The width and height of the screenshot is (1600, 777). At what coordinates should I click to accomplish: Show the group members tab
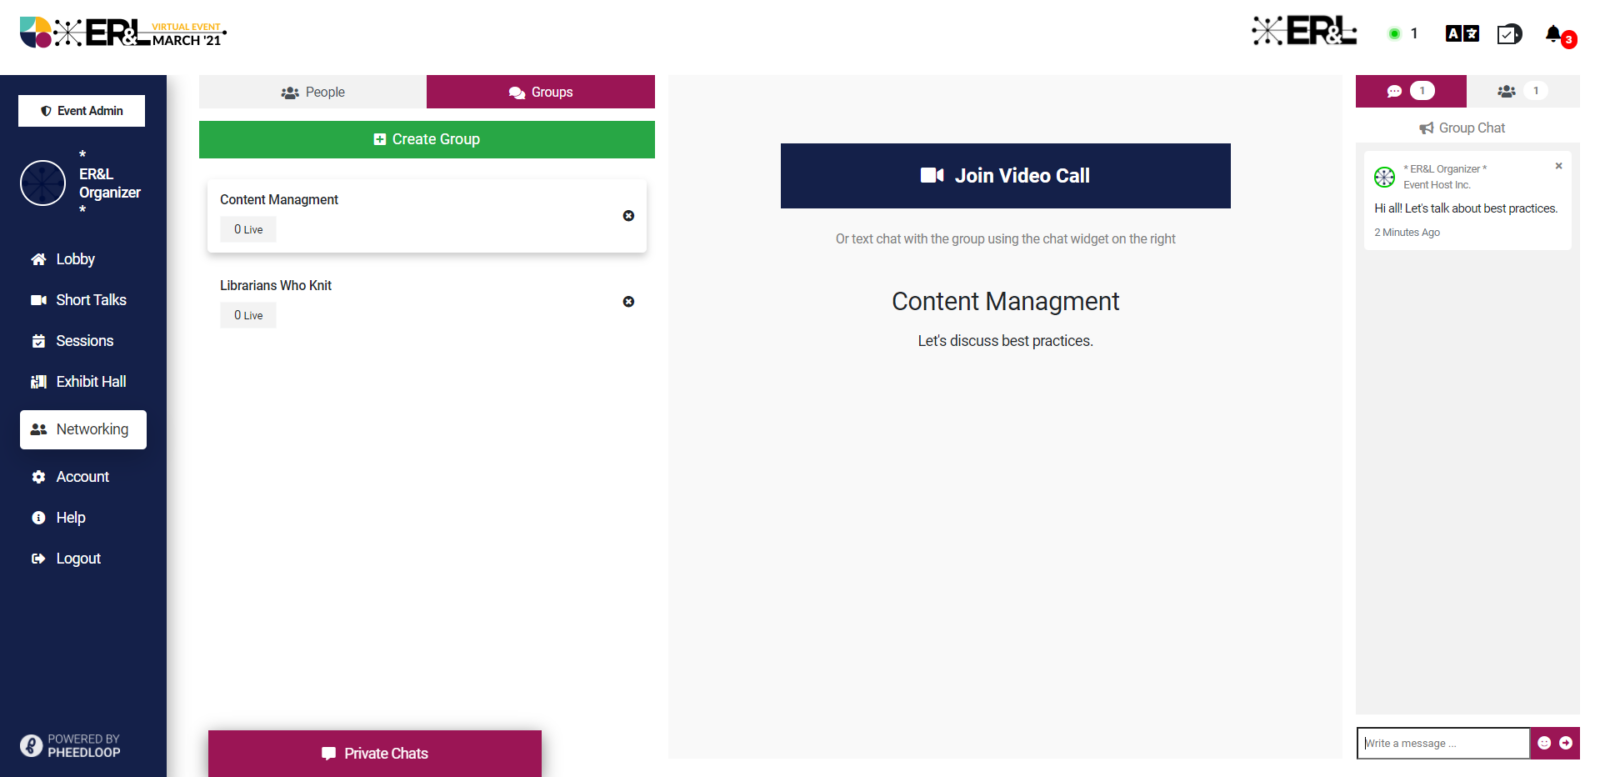tap(1521, 91)
